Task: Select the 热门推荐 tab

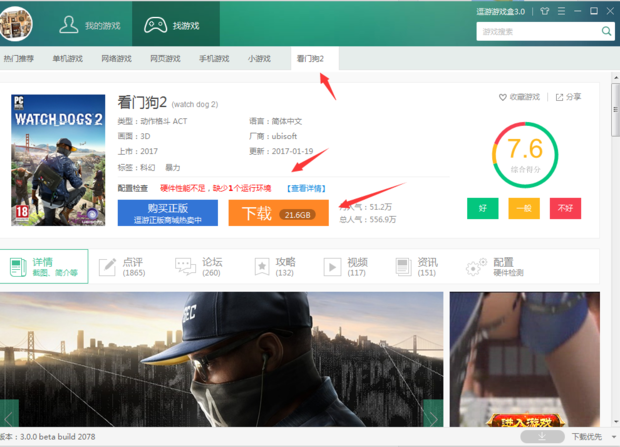Action: 19,59
